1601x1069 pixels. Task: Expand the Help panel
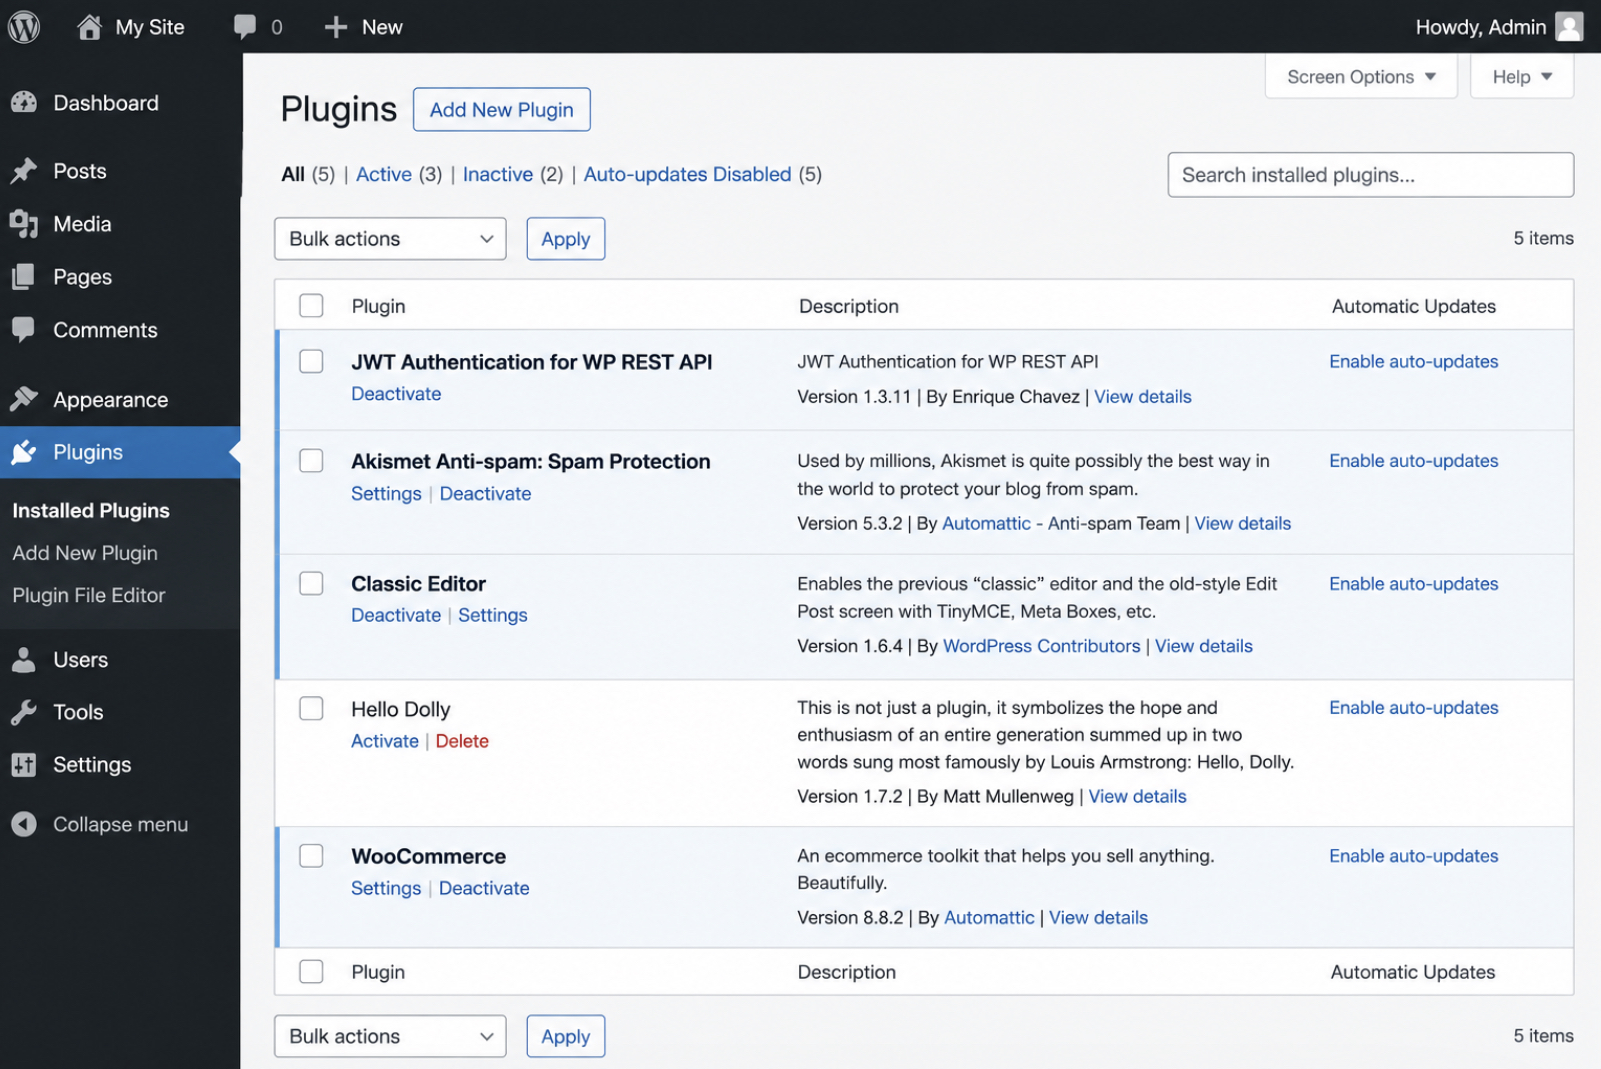coord(1522,77)
